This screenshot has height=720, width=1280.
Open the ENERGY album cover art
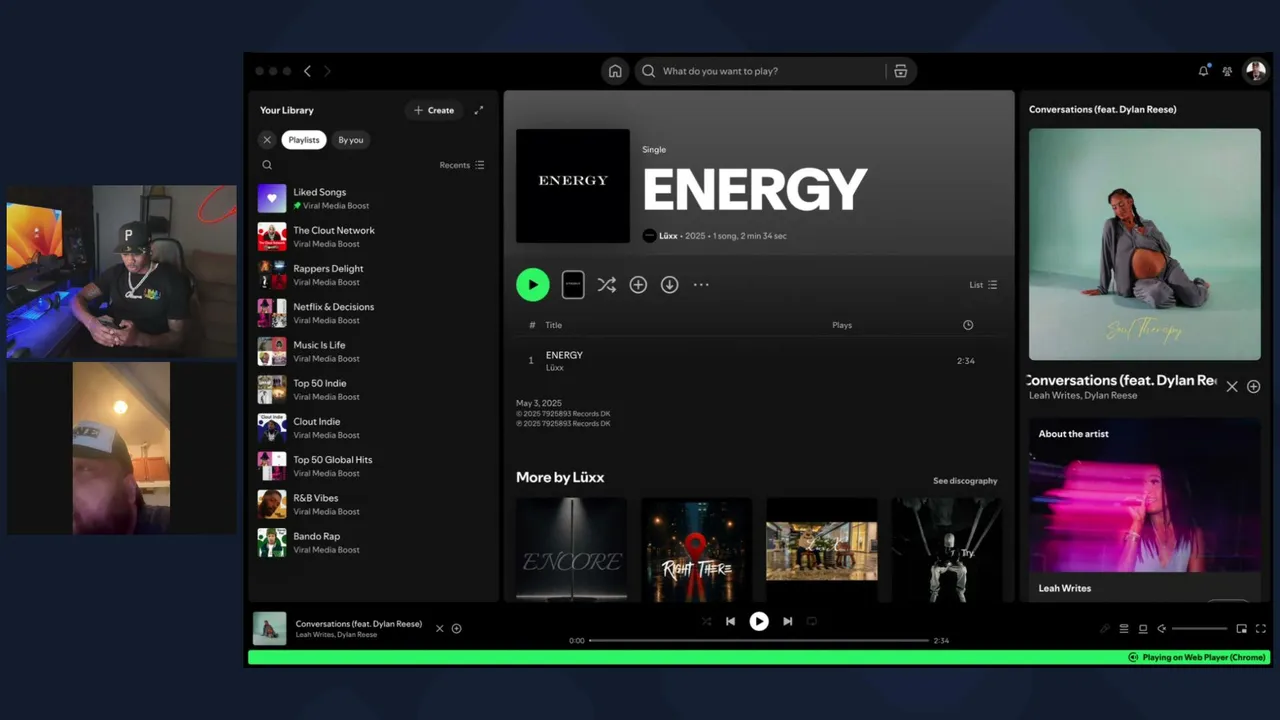[x=573, y=186]
